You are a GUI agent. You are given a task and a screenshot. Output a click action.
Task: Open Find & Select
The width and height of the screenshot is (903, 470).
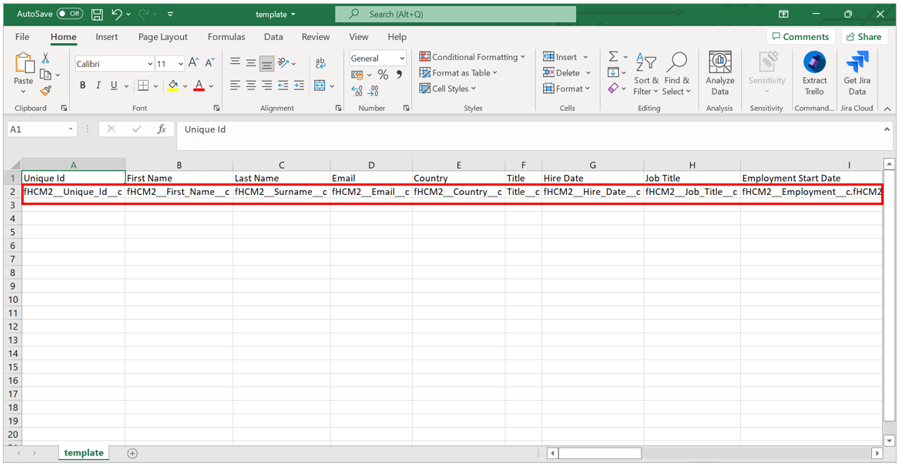676,74
